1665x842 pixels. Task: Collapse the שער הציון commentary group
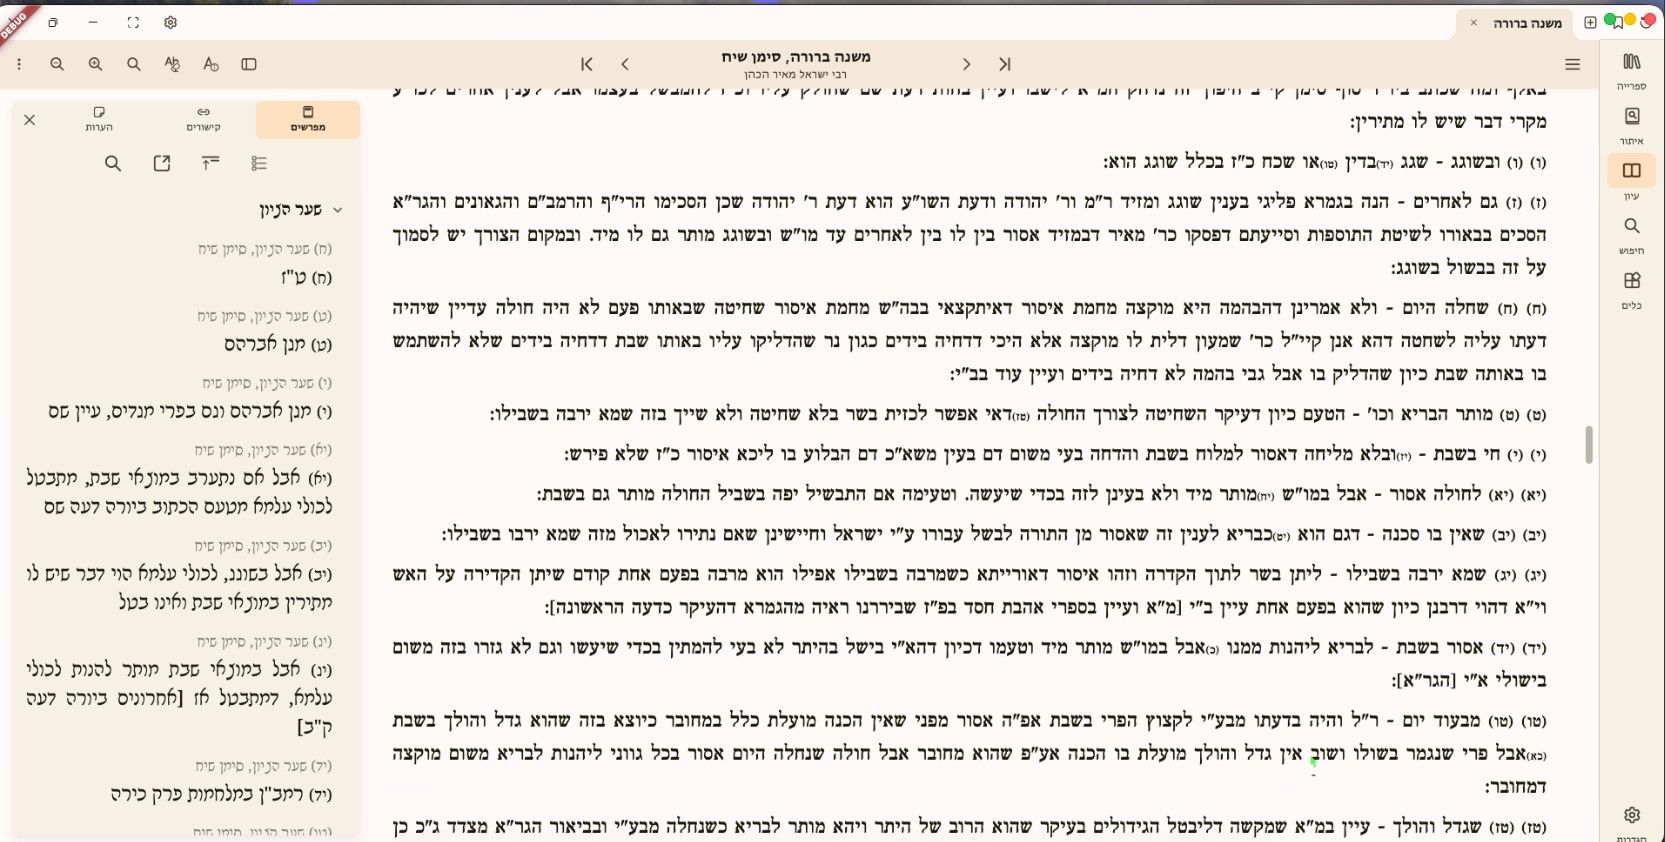pos(338,210)
